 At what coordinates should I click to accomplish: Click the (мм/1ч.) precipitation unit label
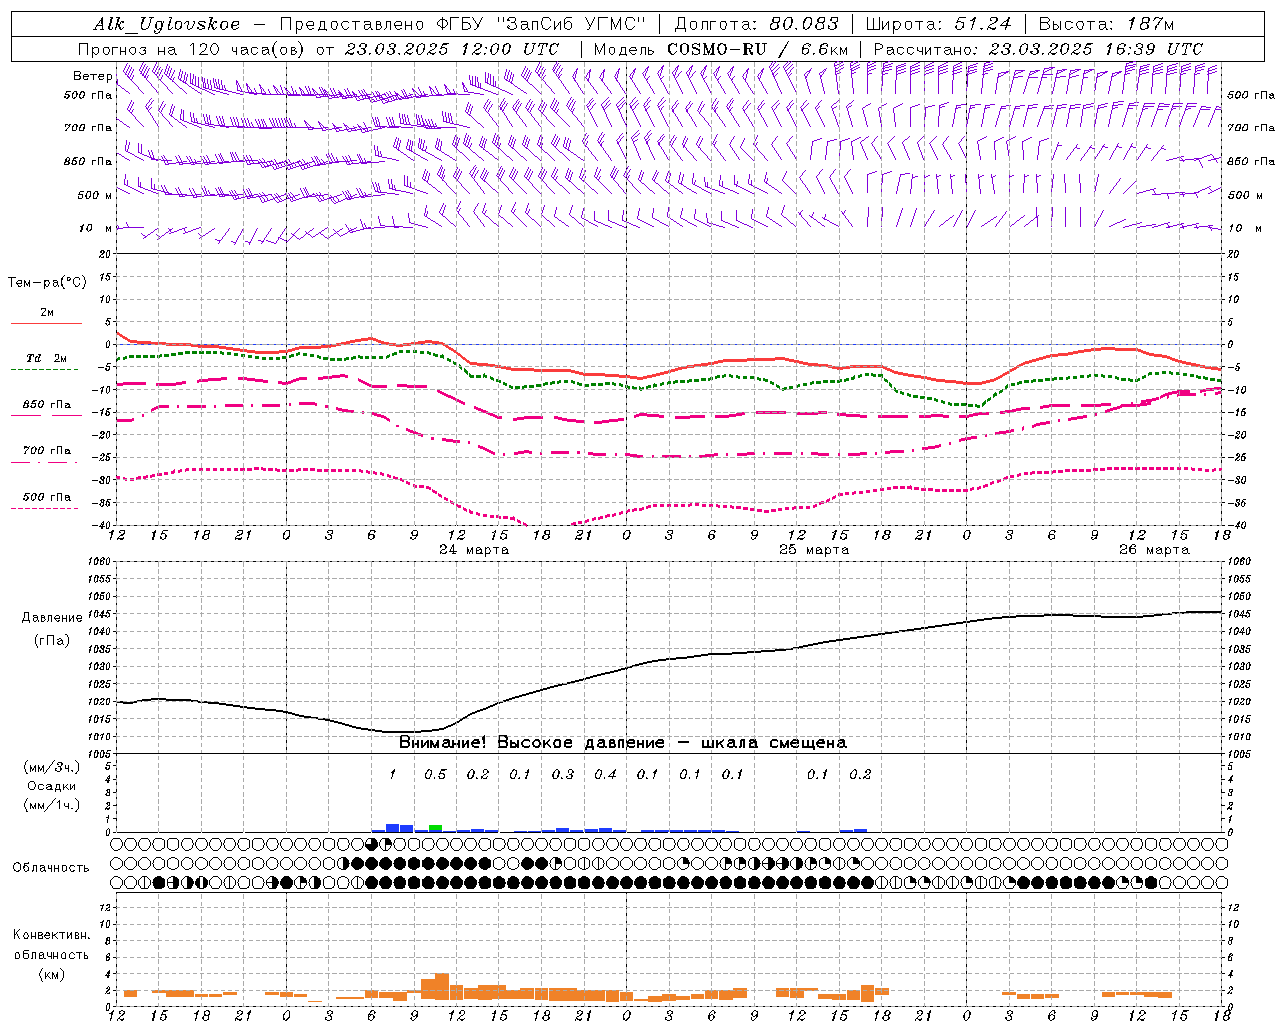pyautogui.click(x=51, y=805)
